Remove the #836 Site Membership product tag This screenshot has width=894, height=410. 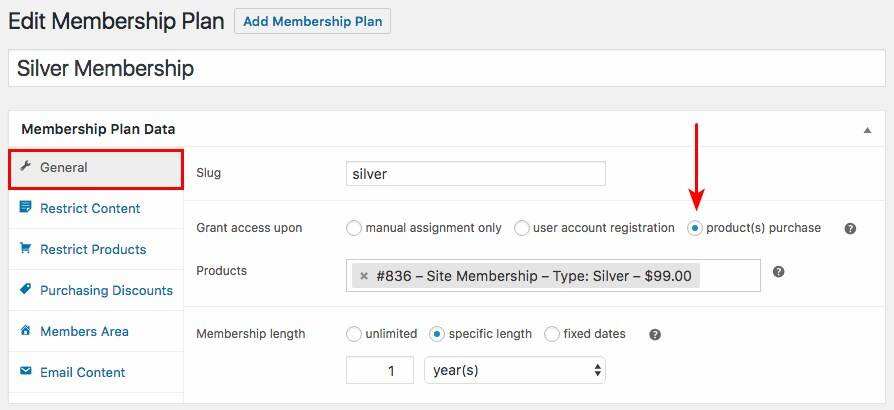364,276
